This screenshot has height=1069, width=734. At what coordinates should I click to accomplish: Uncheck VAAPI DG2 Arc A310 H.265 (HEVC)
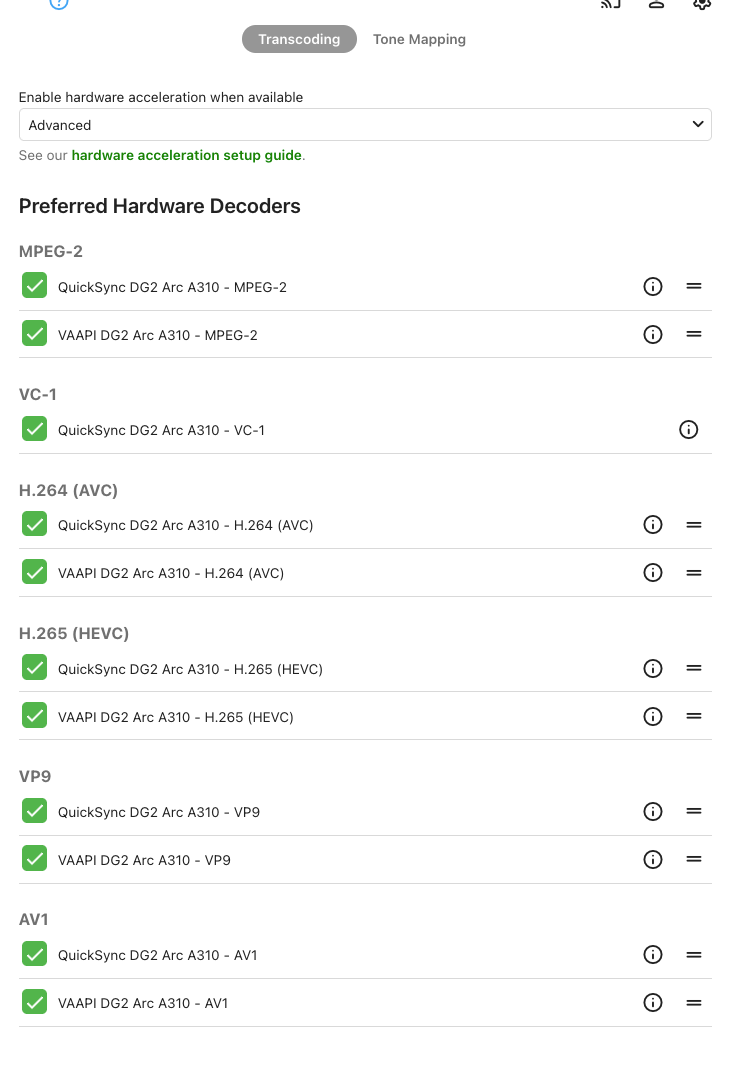pyautogui.click(x=34, y=716)
